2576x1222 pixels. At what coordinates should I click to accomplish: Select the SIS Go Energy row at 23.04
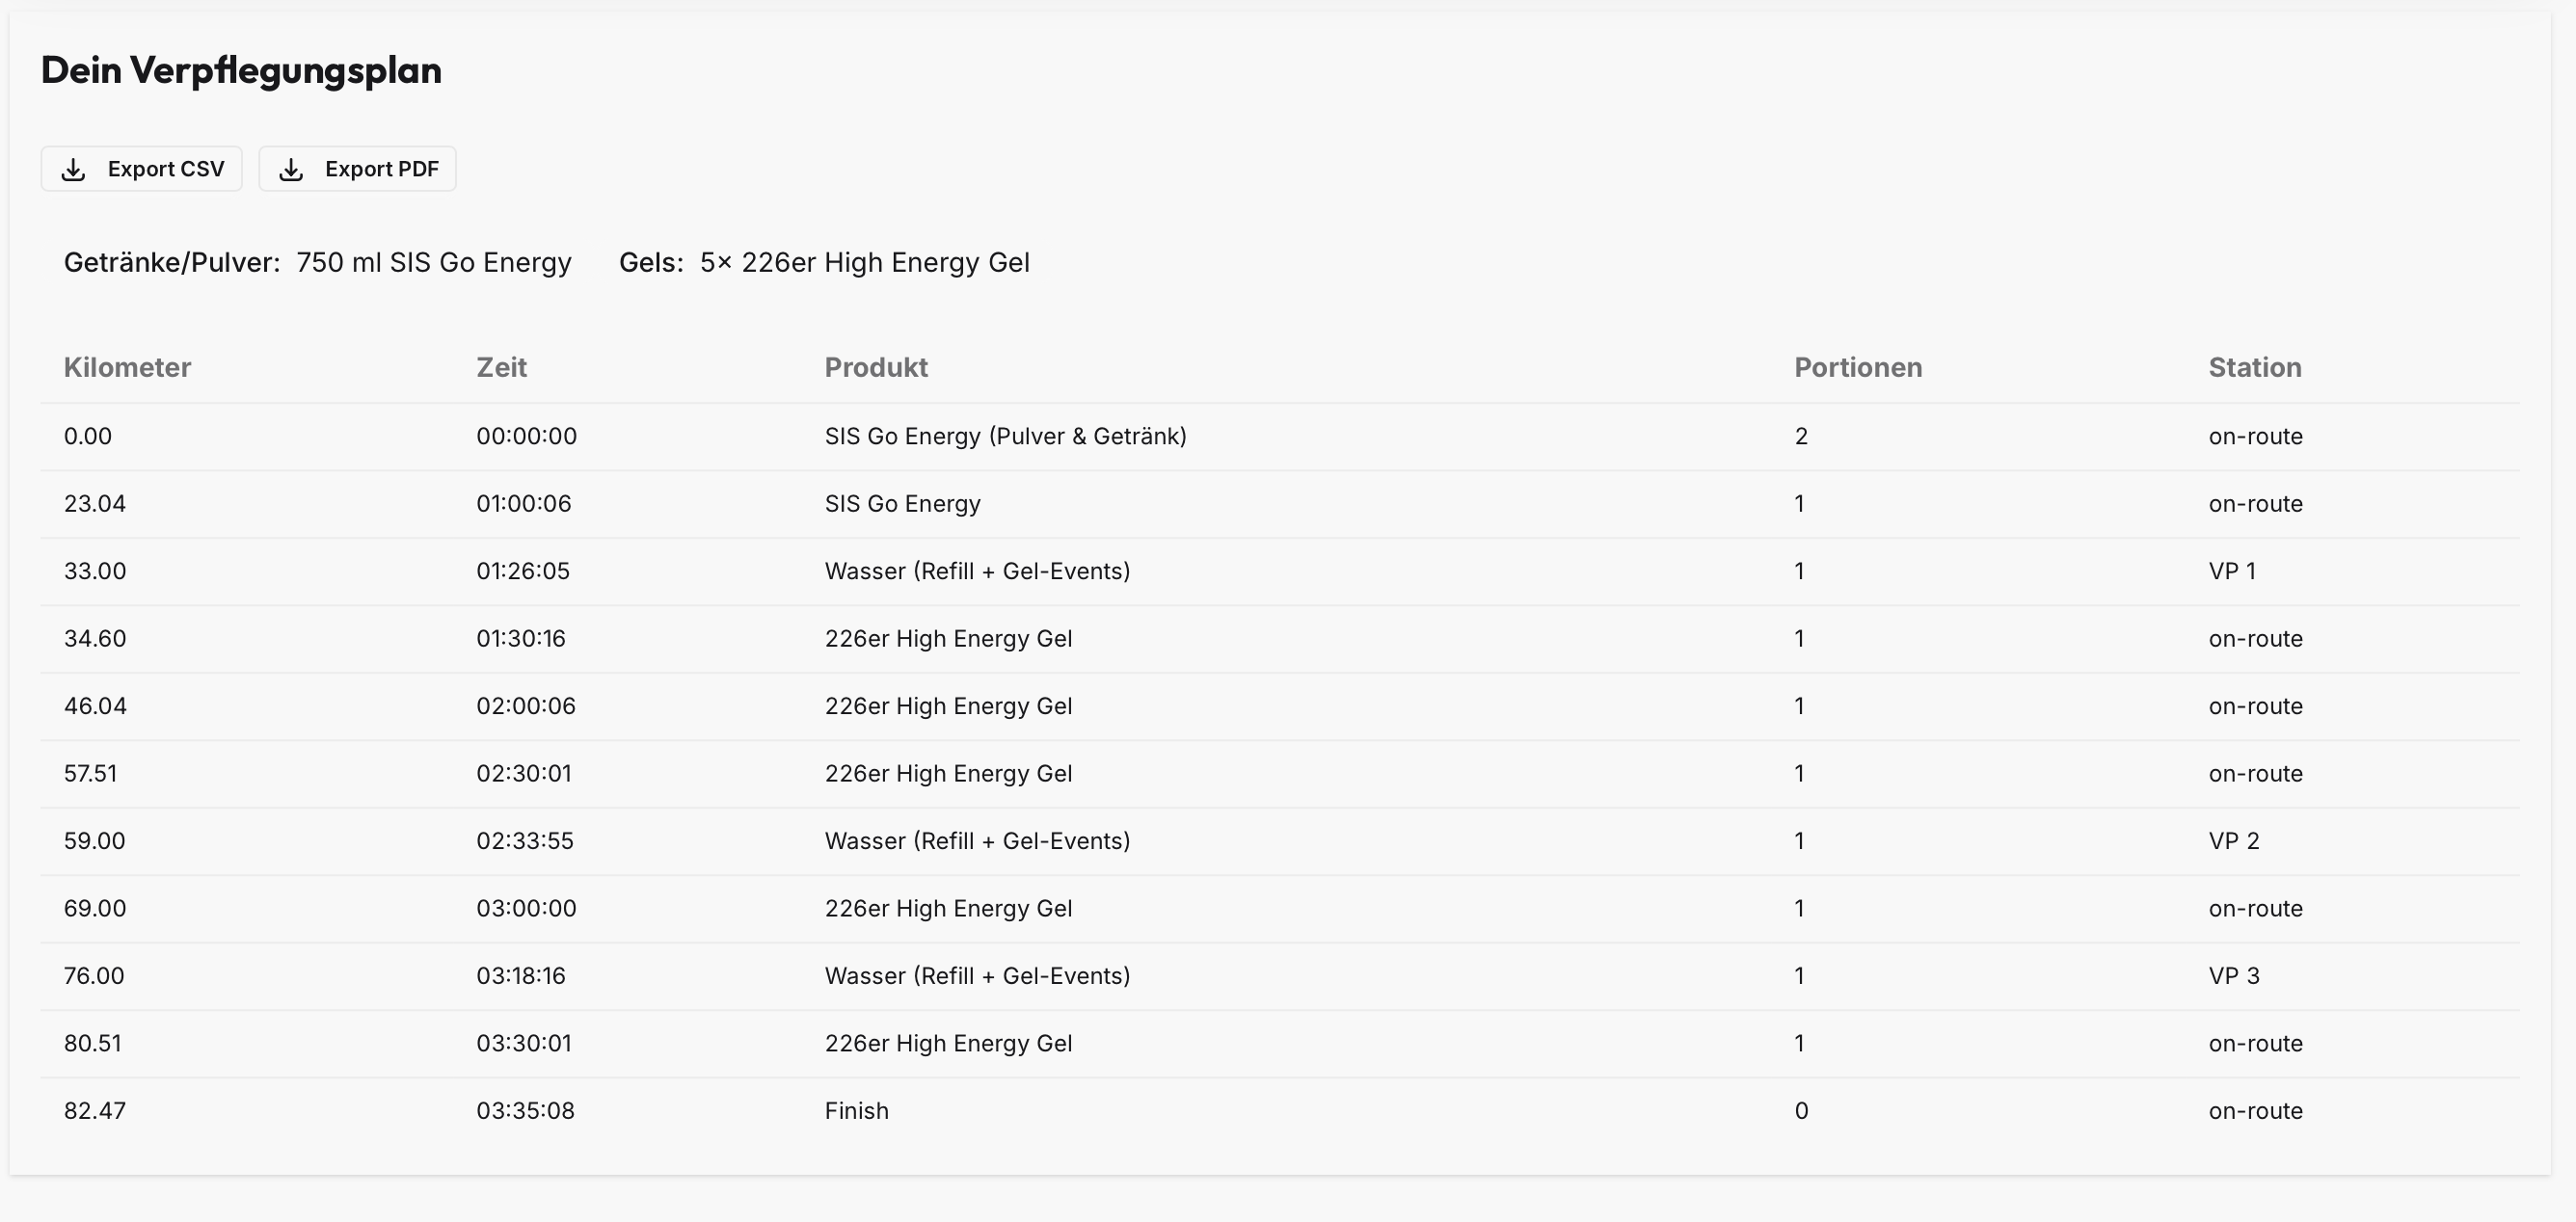point(902,503)
